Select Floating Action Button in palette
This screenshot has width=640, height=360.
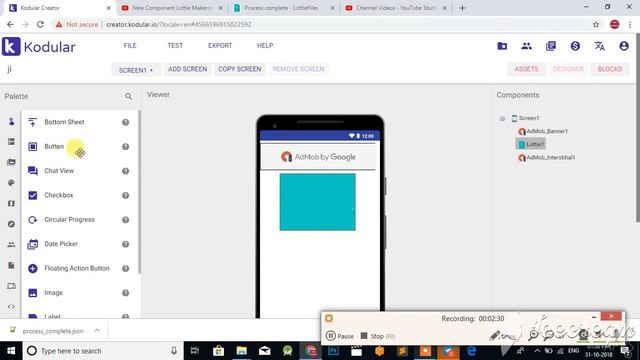pyautogui.click(x=77, y=268)
